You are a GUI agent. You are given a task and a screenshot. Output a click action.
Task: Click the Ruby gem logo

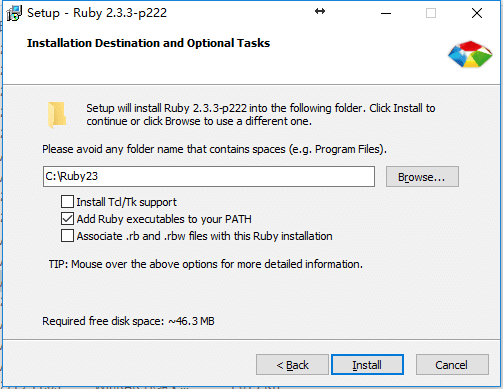click(470, 54)
